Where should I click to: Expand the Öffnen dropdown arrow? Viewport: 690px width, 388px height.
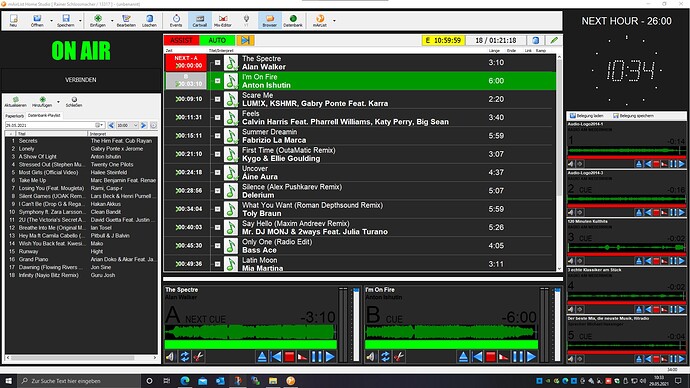(x=51, y=21)
